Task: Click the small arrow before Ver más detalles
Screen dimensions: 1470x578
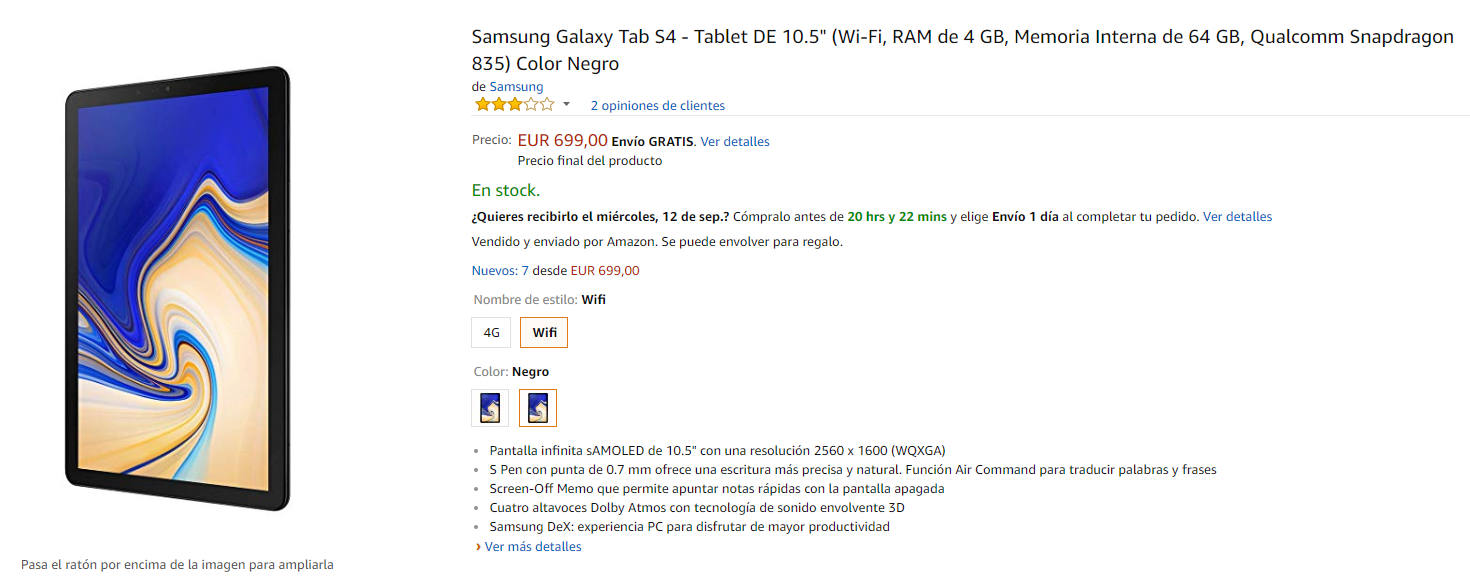Action: [x=478, y=547]
